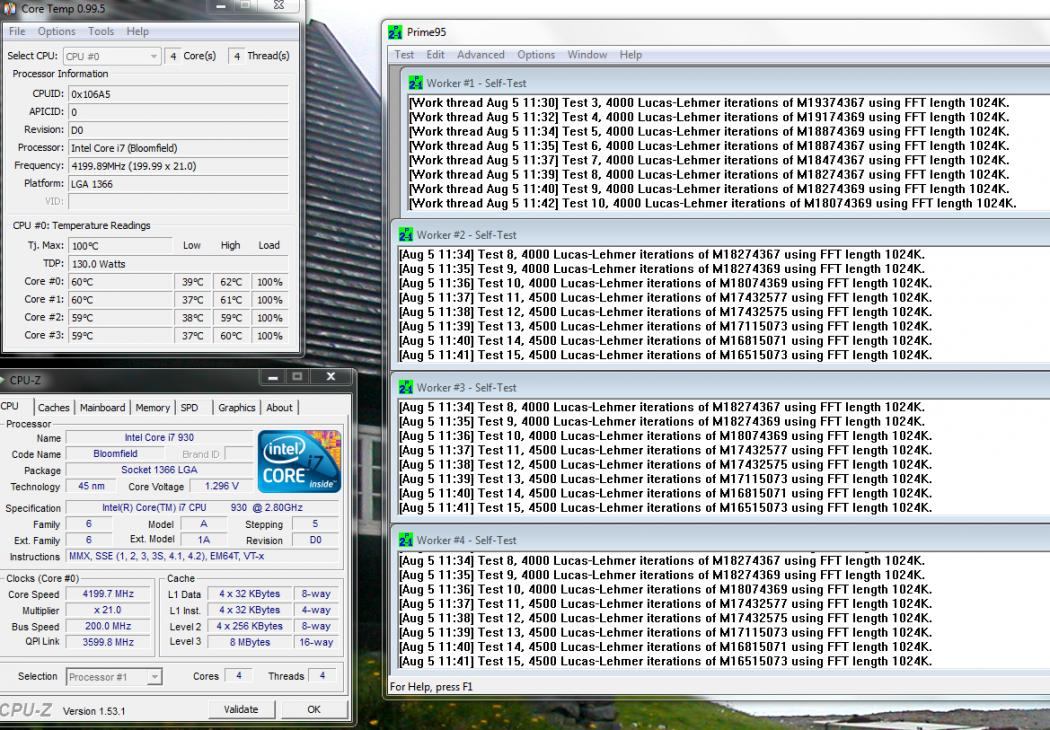Close the Core Temp window
This screenshot has width=1050, height=730.
point(279,5)
